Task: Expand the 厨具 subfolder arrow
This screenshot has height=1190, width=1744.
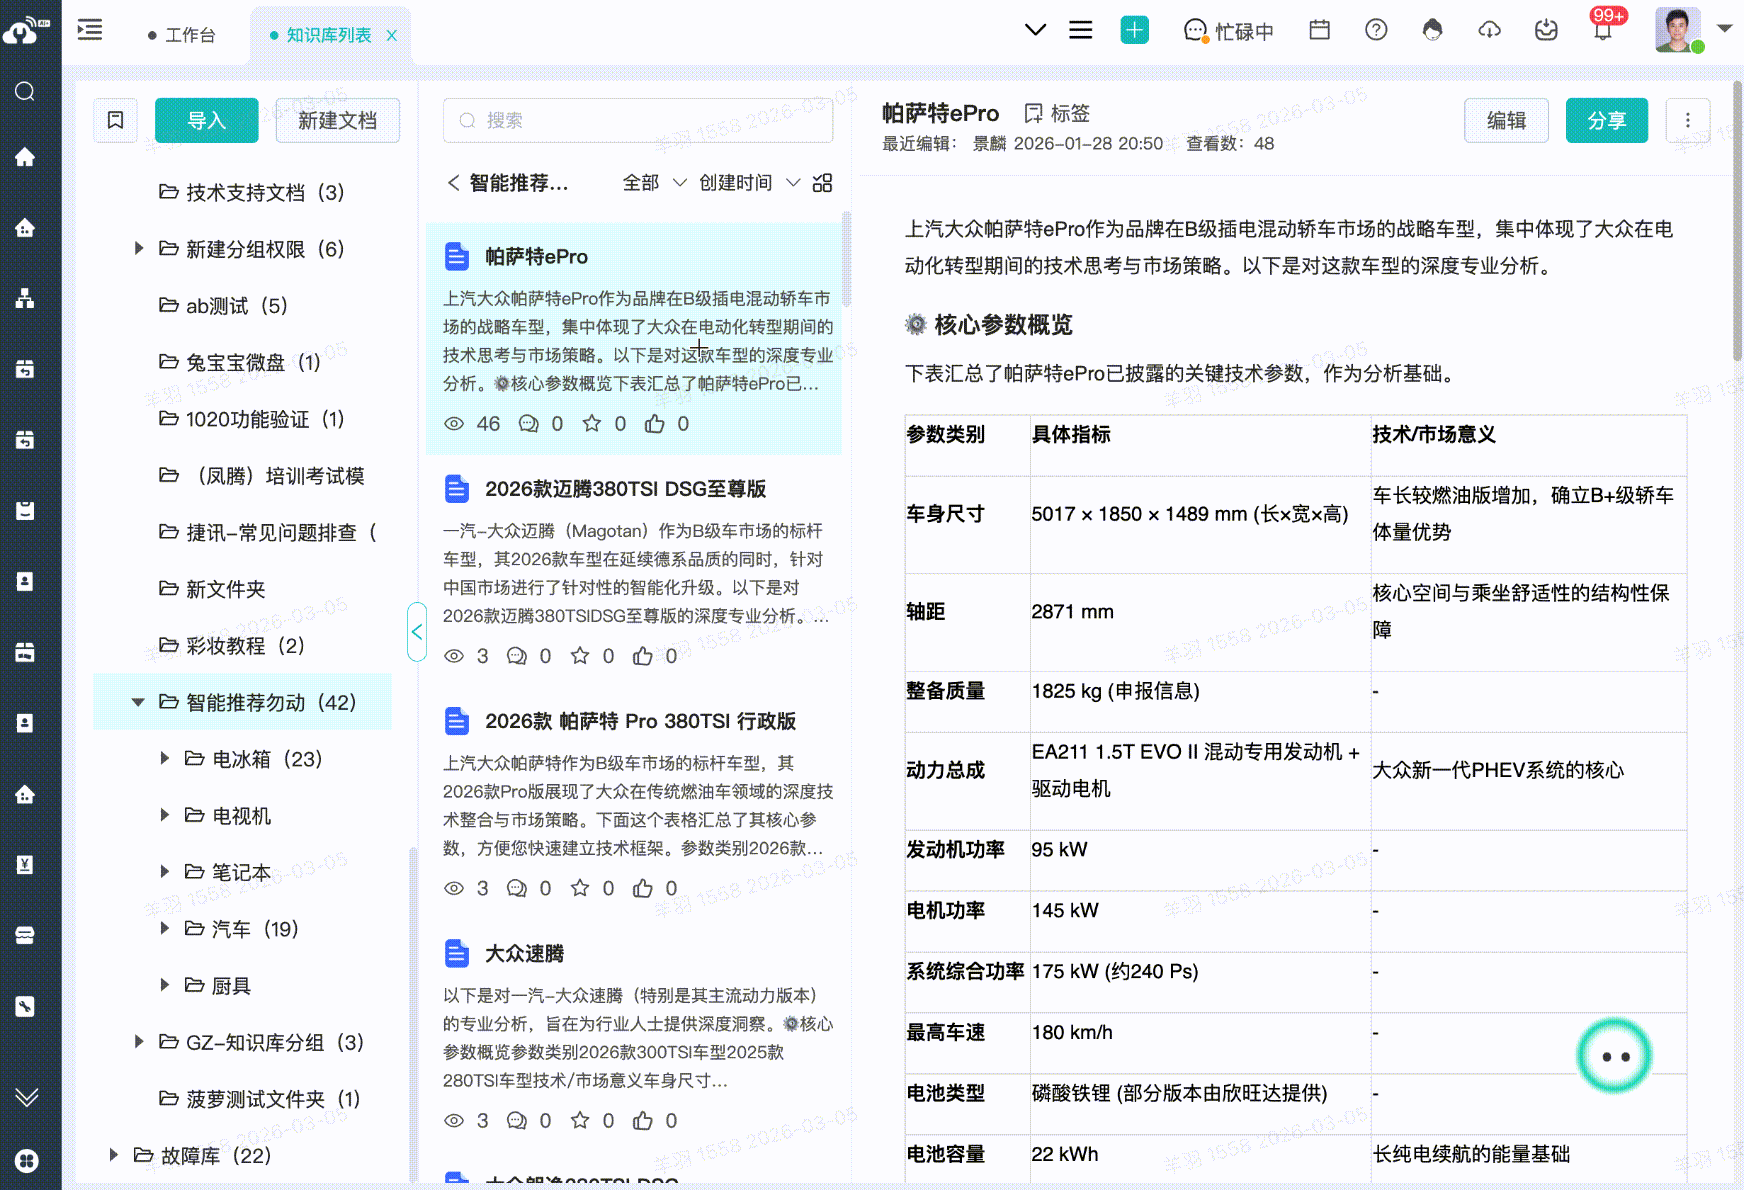Action: point(165,985)
